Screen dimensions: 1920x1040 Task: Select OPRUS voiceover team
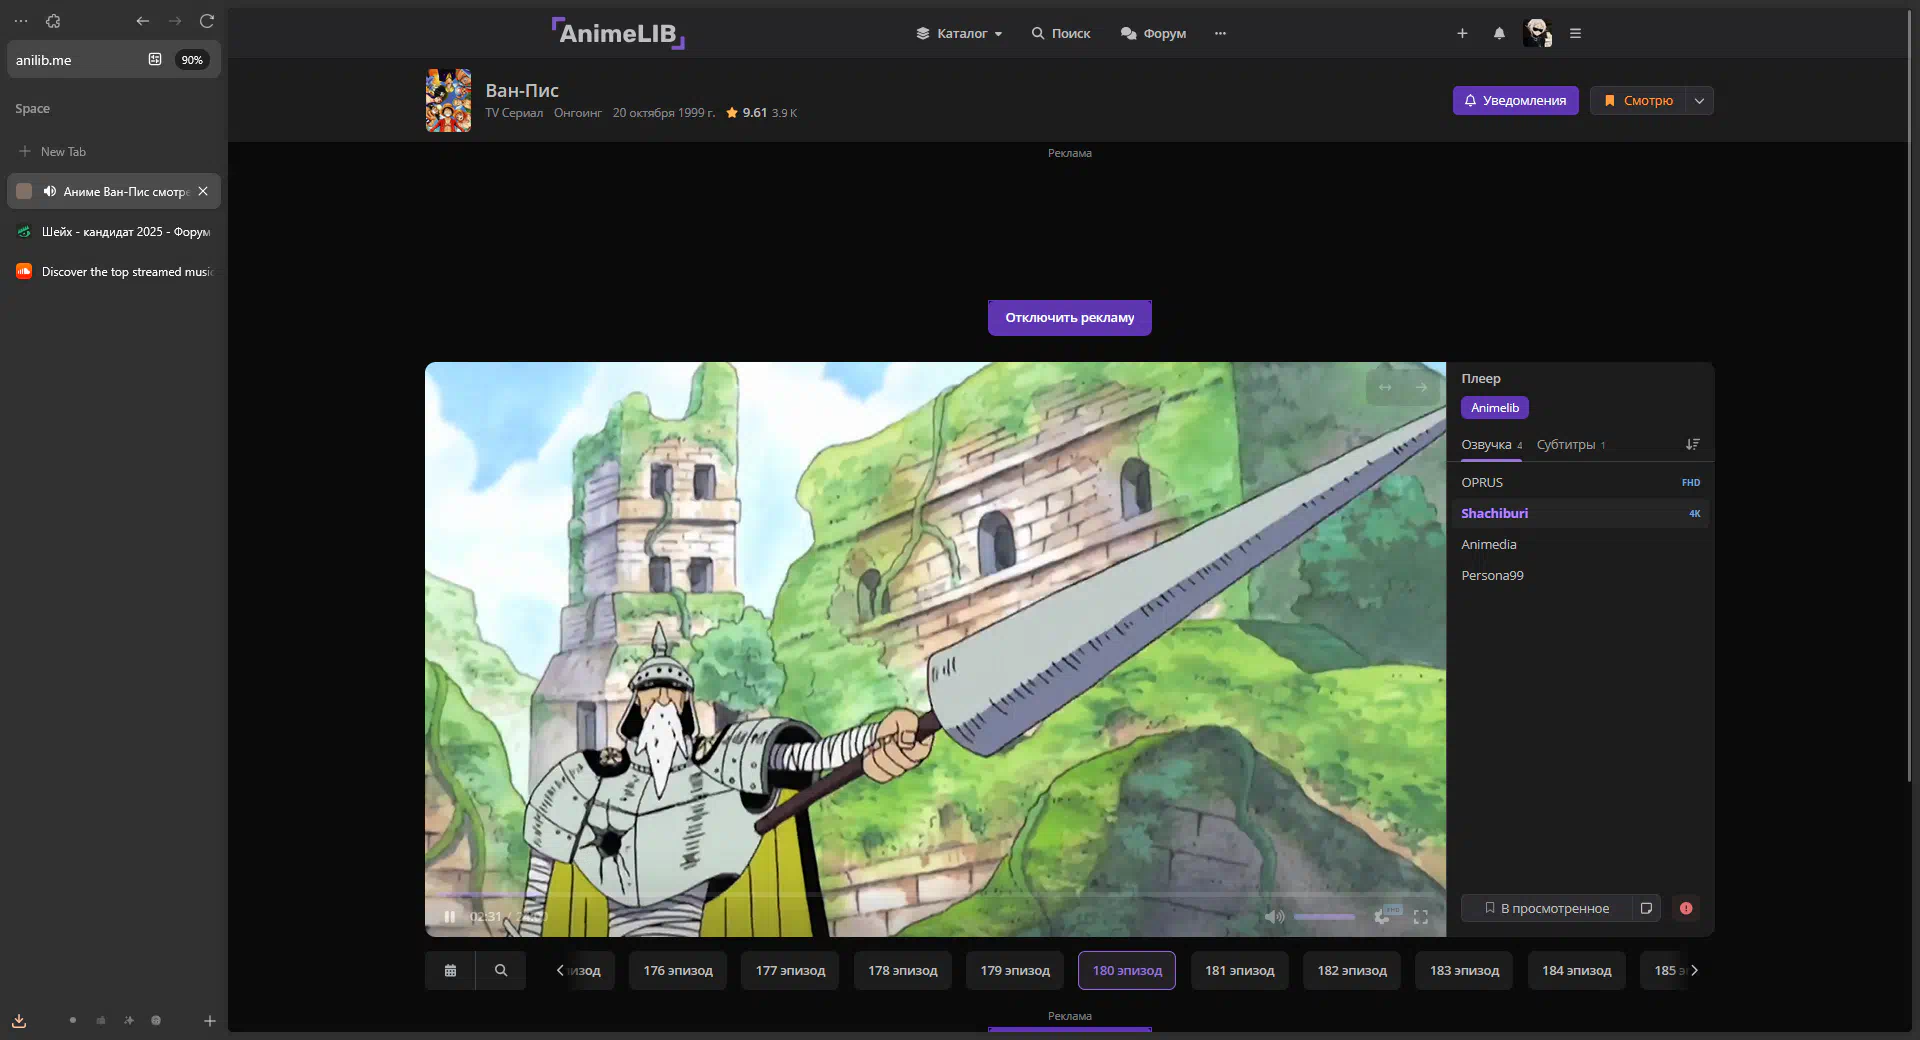[1580, 482]
